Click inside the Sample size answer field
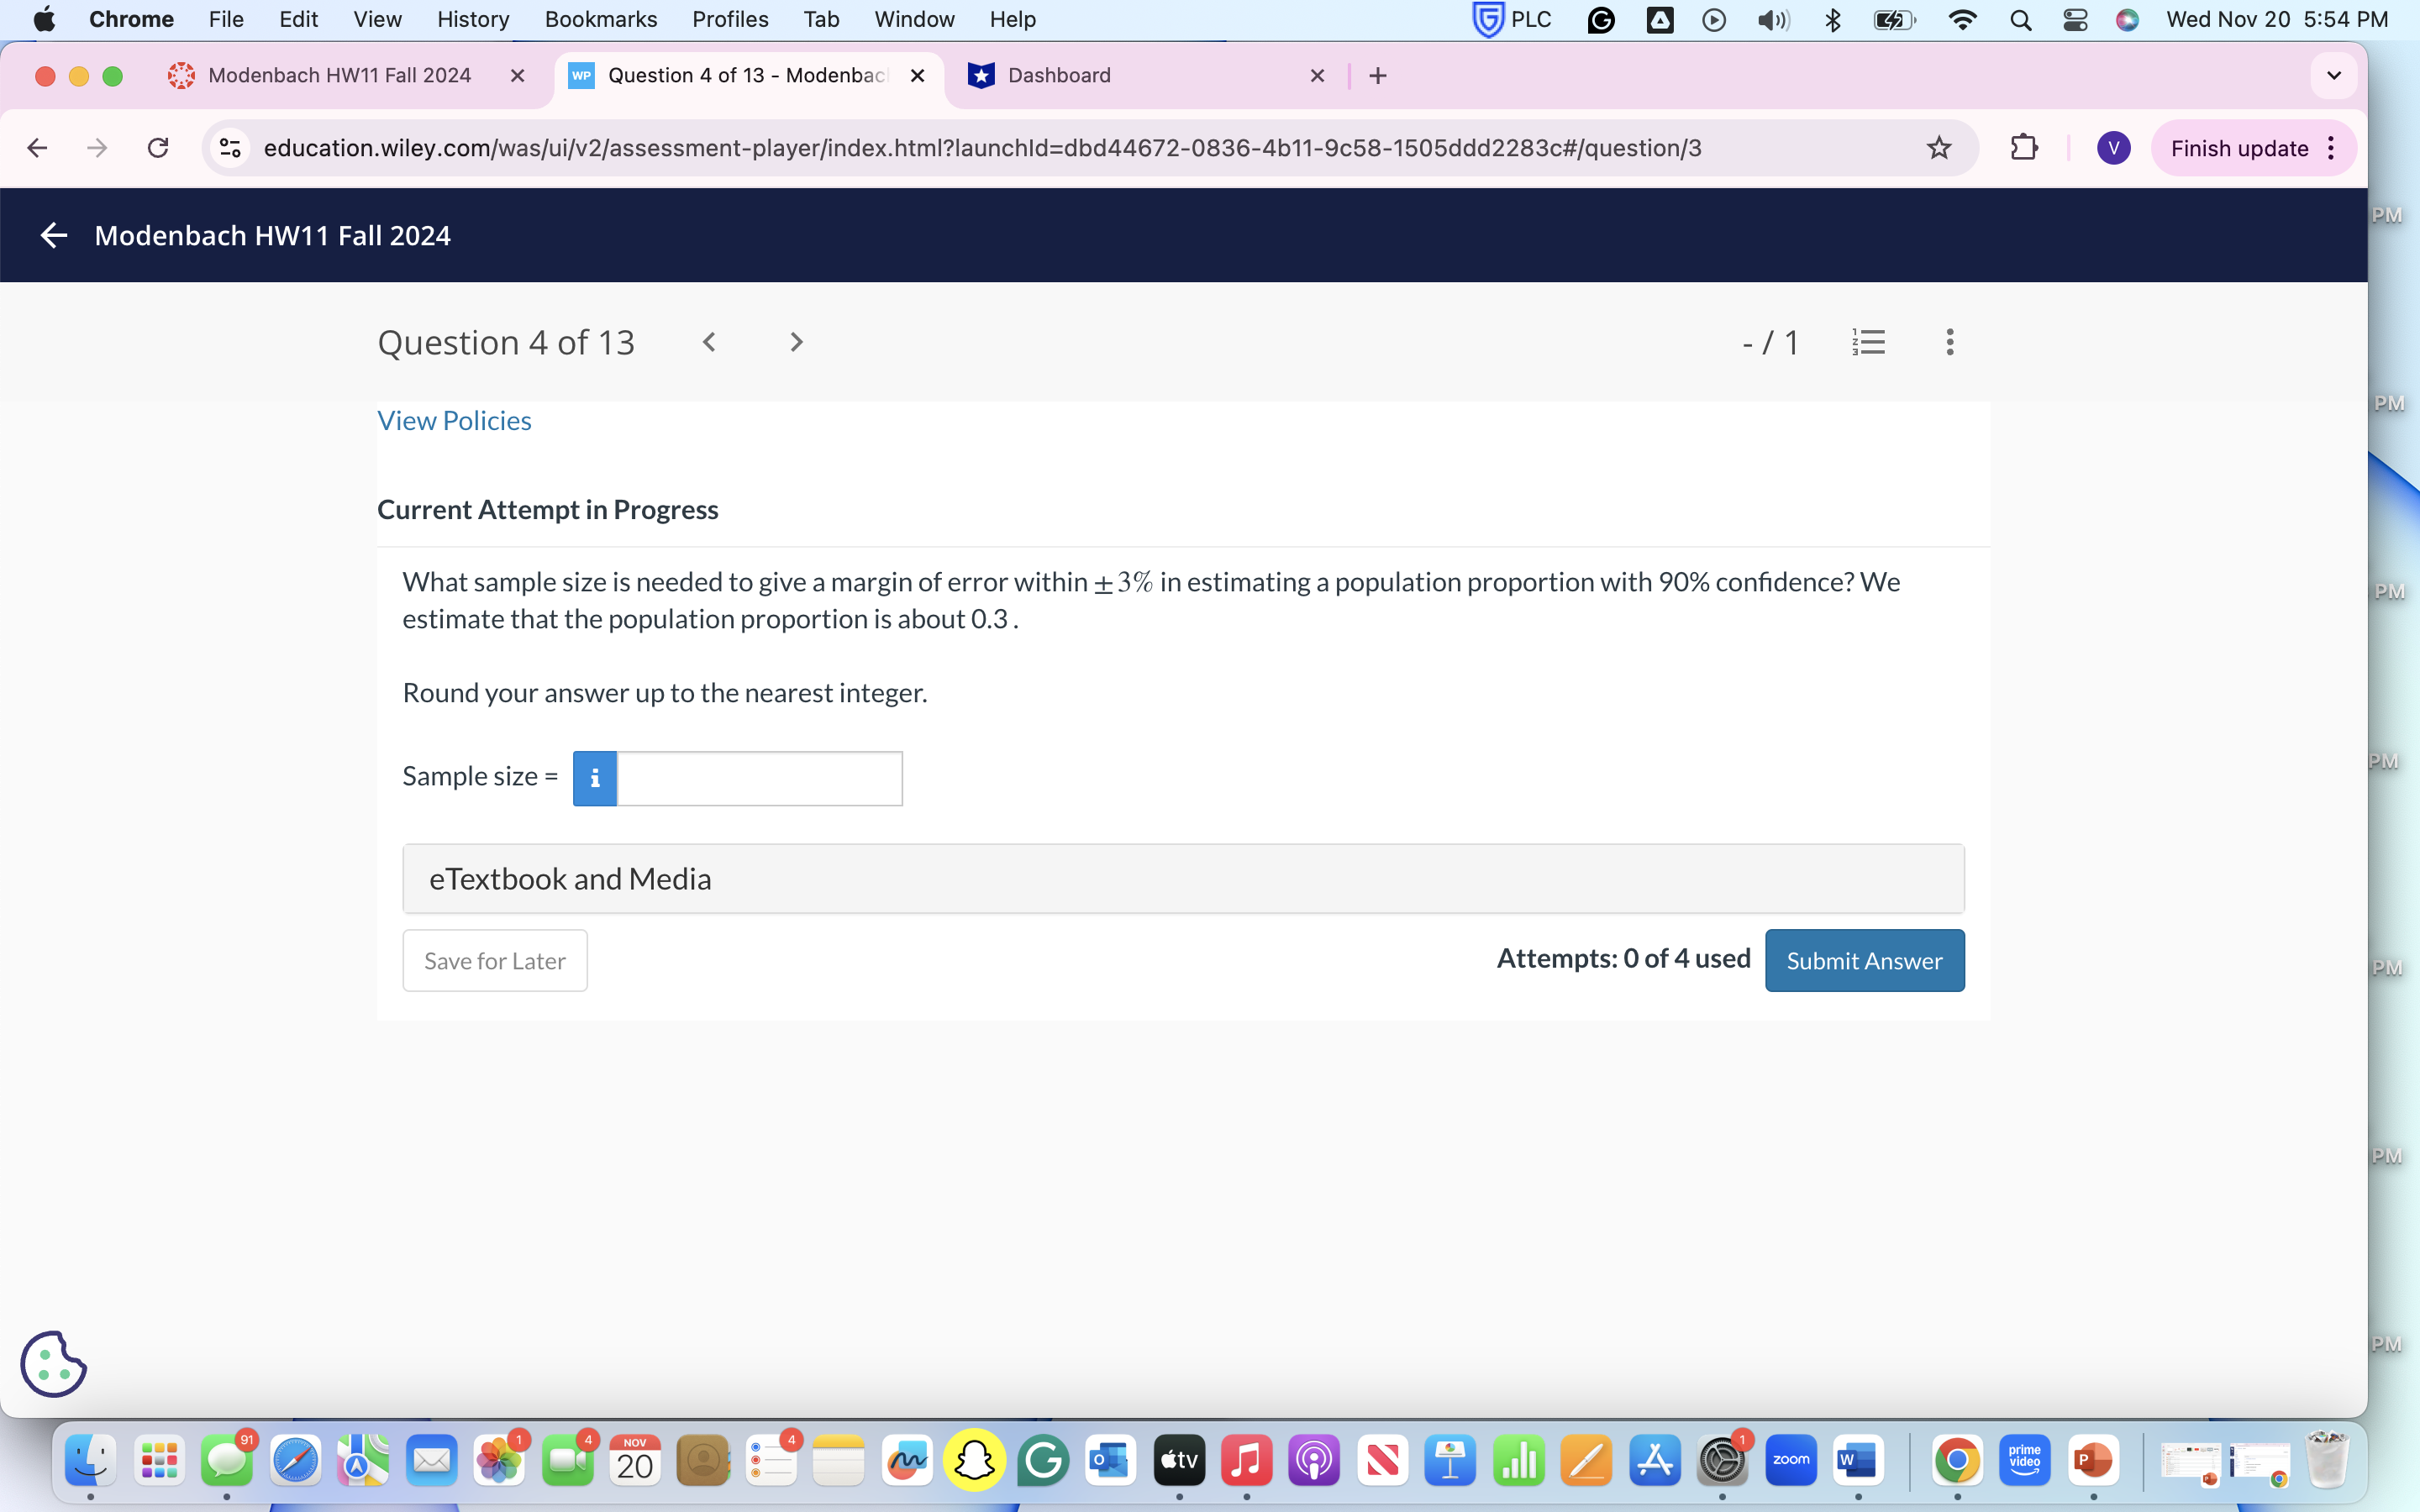Screen dimensions: 2420x1512 pyautogui.click(x=758, y=777)
